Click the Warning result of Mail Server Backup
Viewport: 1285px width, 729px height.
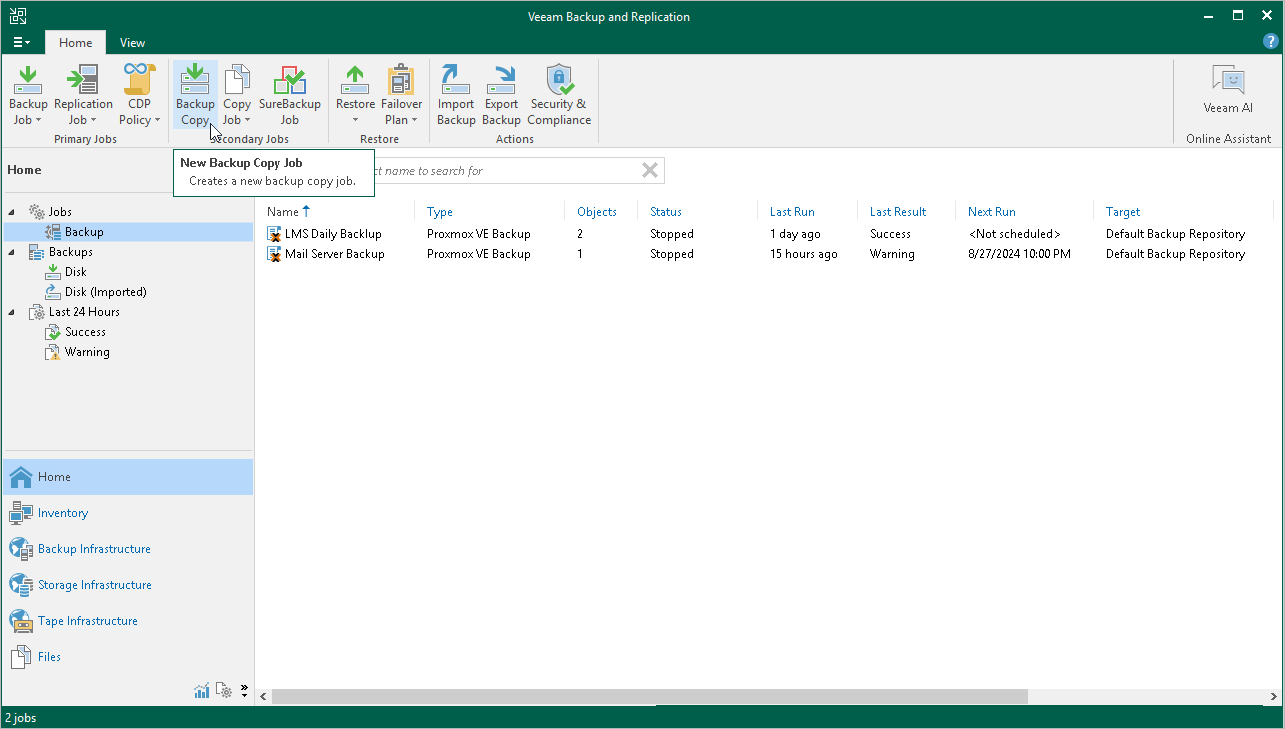pos(892,254)
